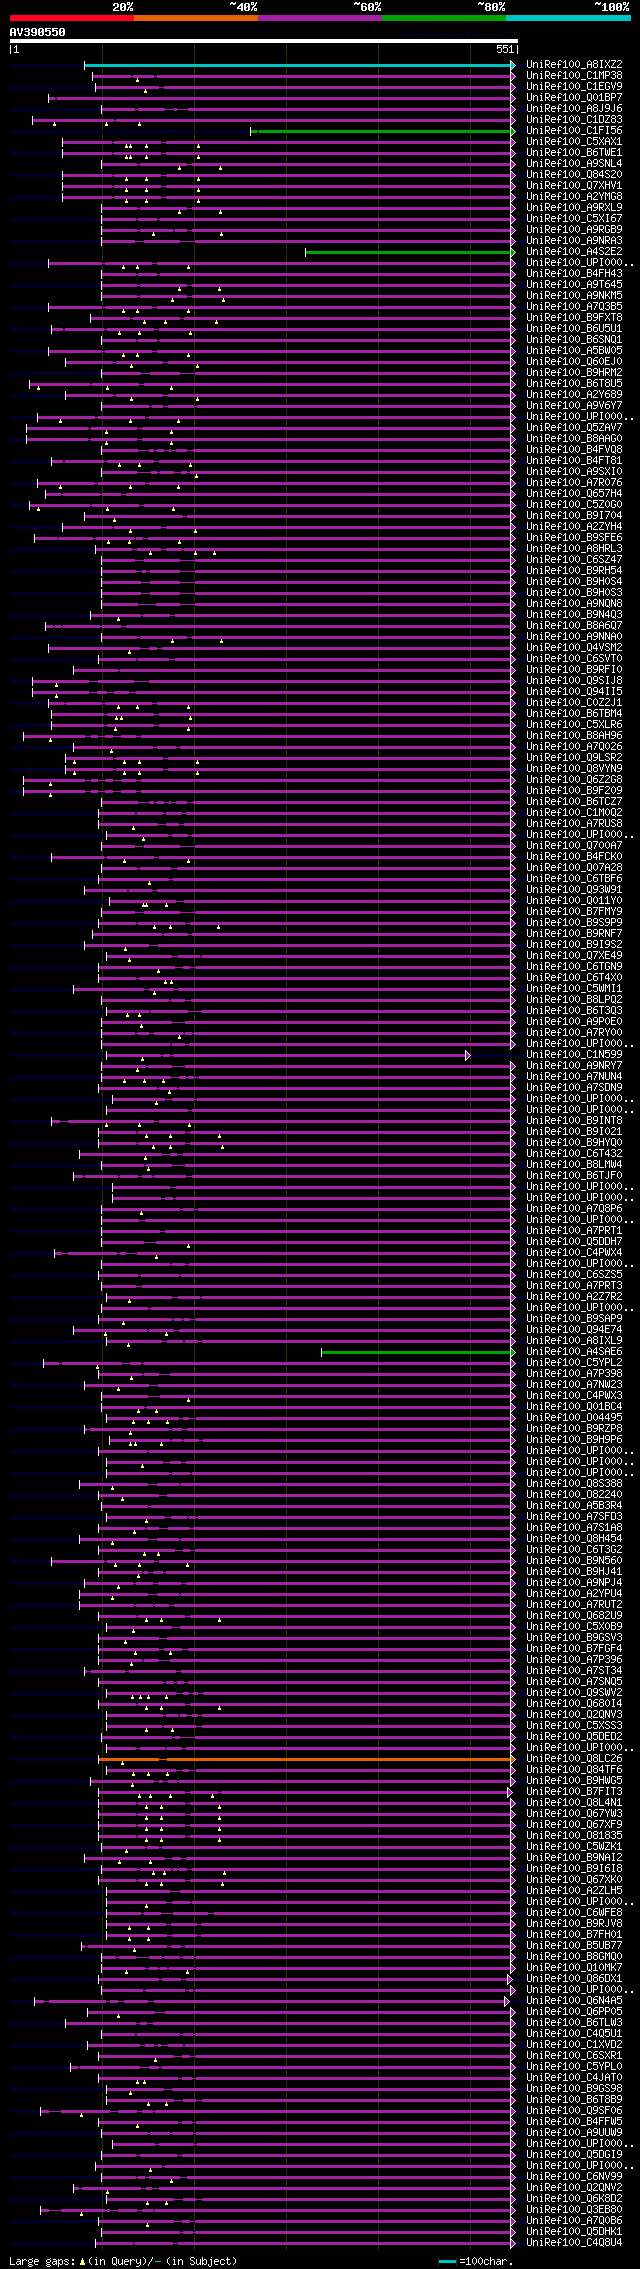
Task: Select the label UniRef100_A9T645
Action: pos(574,285)
